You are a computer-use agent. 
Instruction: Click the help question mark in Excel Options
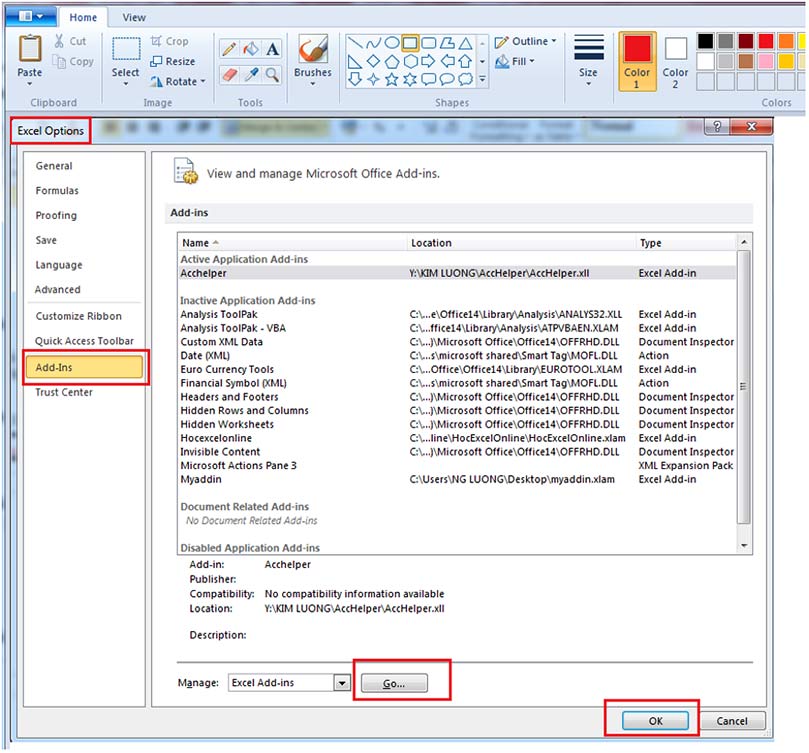tap(717, 126)
